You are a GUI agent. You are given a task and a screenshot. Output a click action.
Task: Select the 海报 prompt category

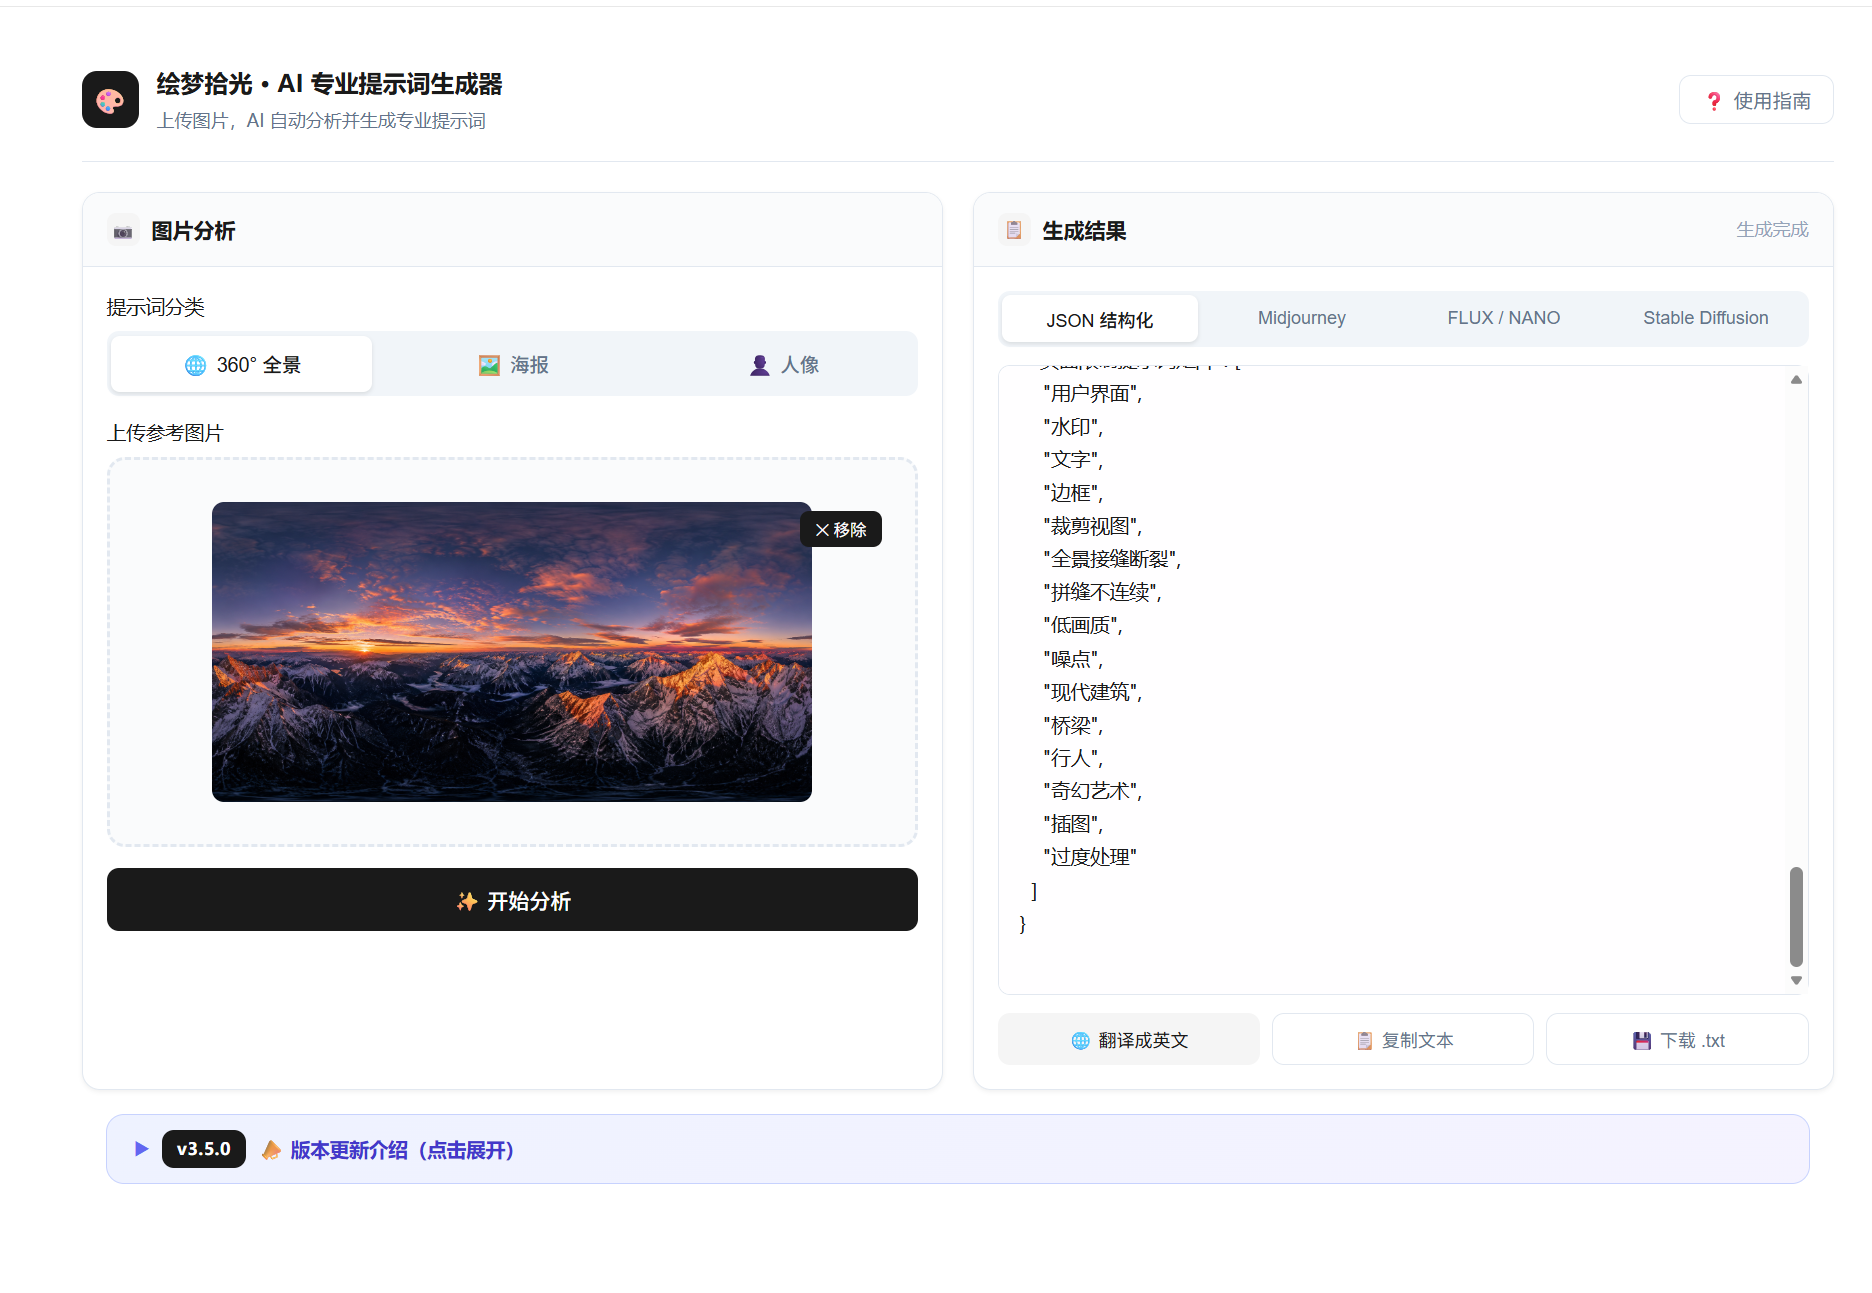513,364
